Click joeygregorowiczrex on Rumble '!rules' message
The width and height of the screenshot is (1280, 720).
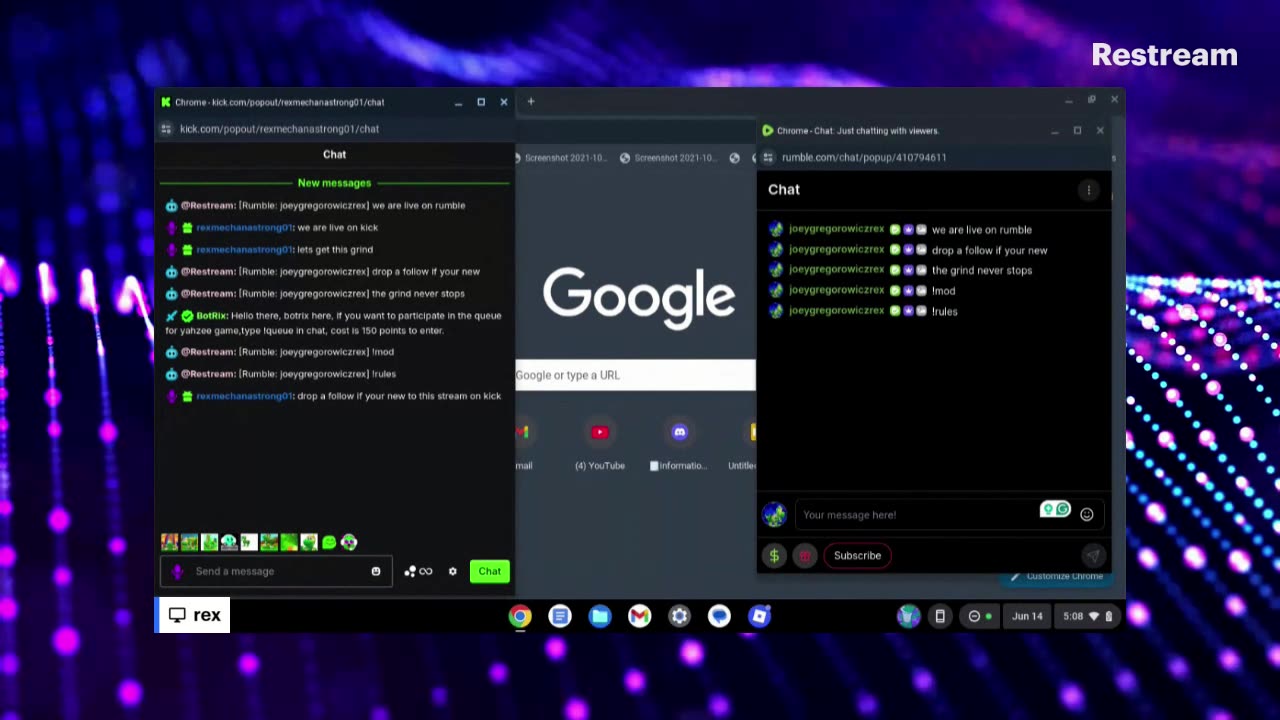click(x=836, y=311)
